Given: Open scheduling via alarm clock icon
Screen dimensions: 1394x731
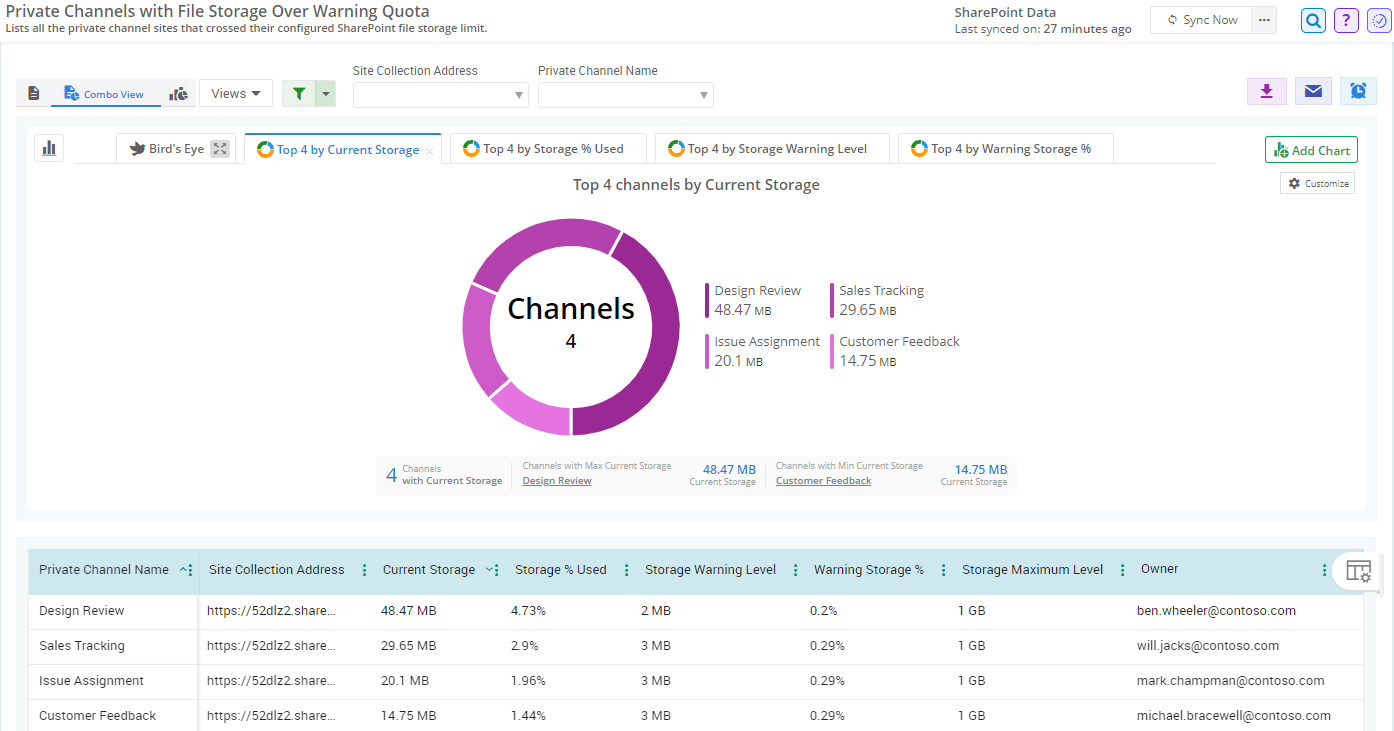Looking at the screenshot, I should tap(1358, 91).
